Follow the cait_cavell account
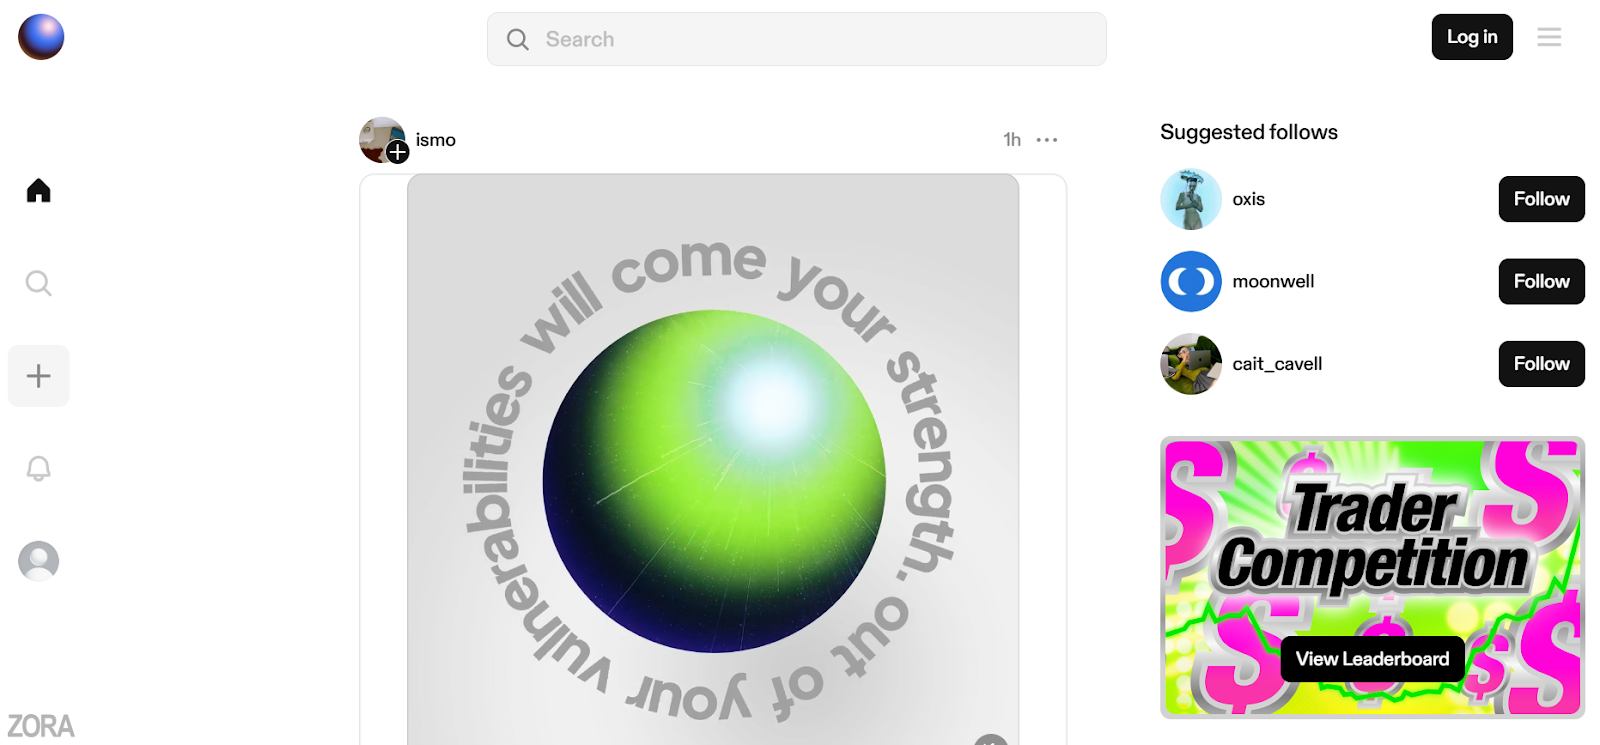 (x=1541, y=364)
